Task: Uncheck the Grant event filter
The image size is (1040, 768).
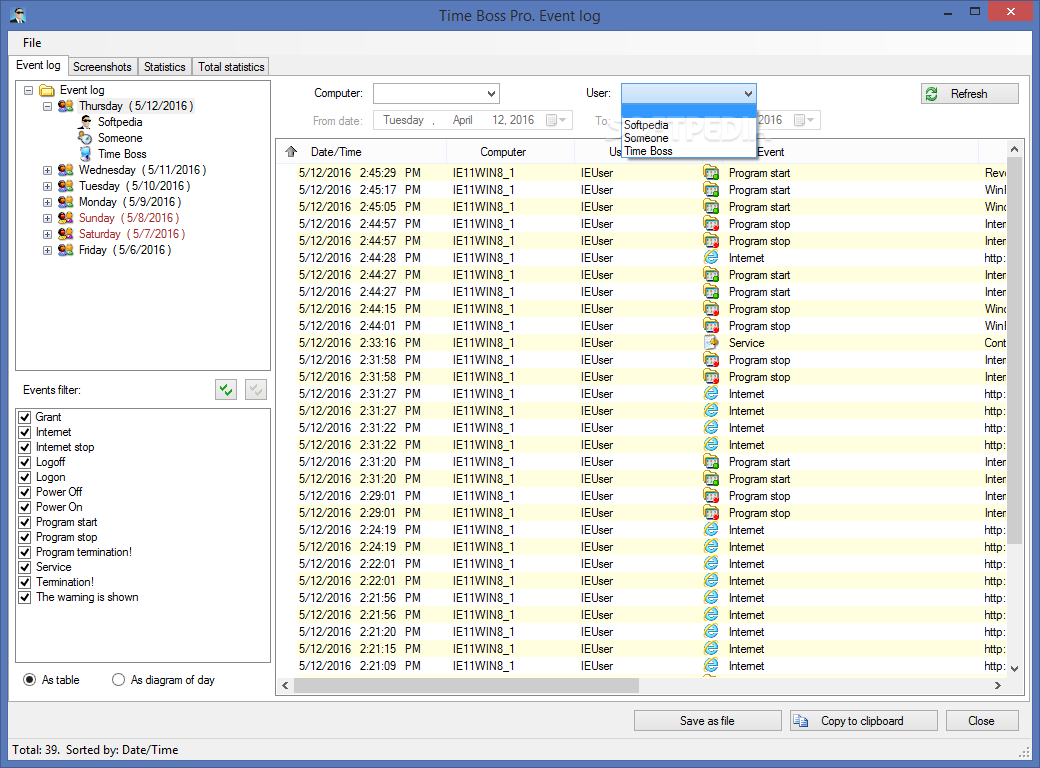Action: click(25, 417)
